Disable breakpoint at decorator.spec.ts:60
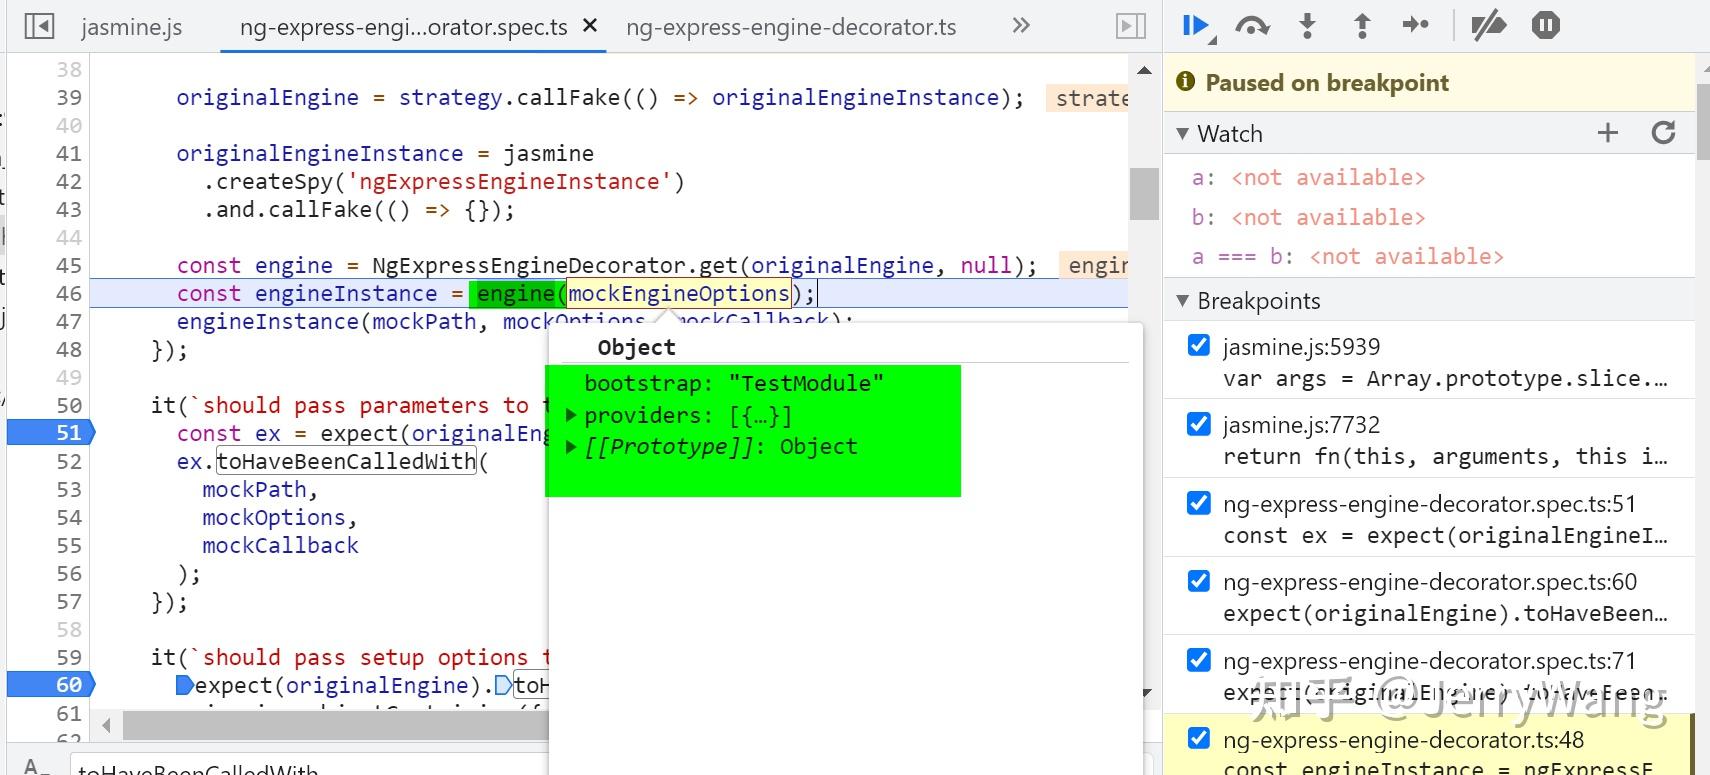1710x775 pixels. point(1198,581)
